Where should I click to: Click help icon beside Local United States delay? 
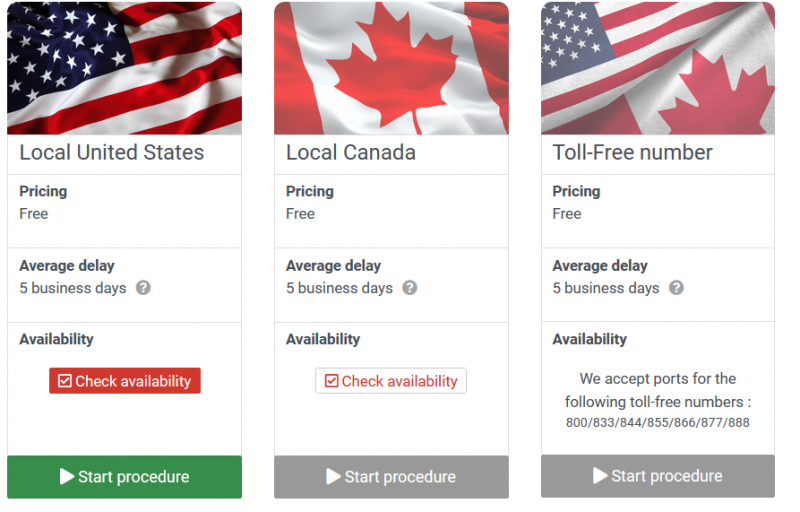[143, 288]
